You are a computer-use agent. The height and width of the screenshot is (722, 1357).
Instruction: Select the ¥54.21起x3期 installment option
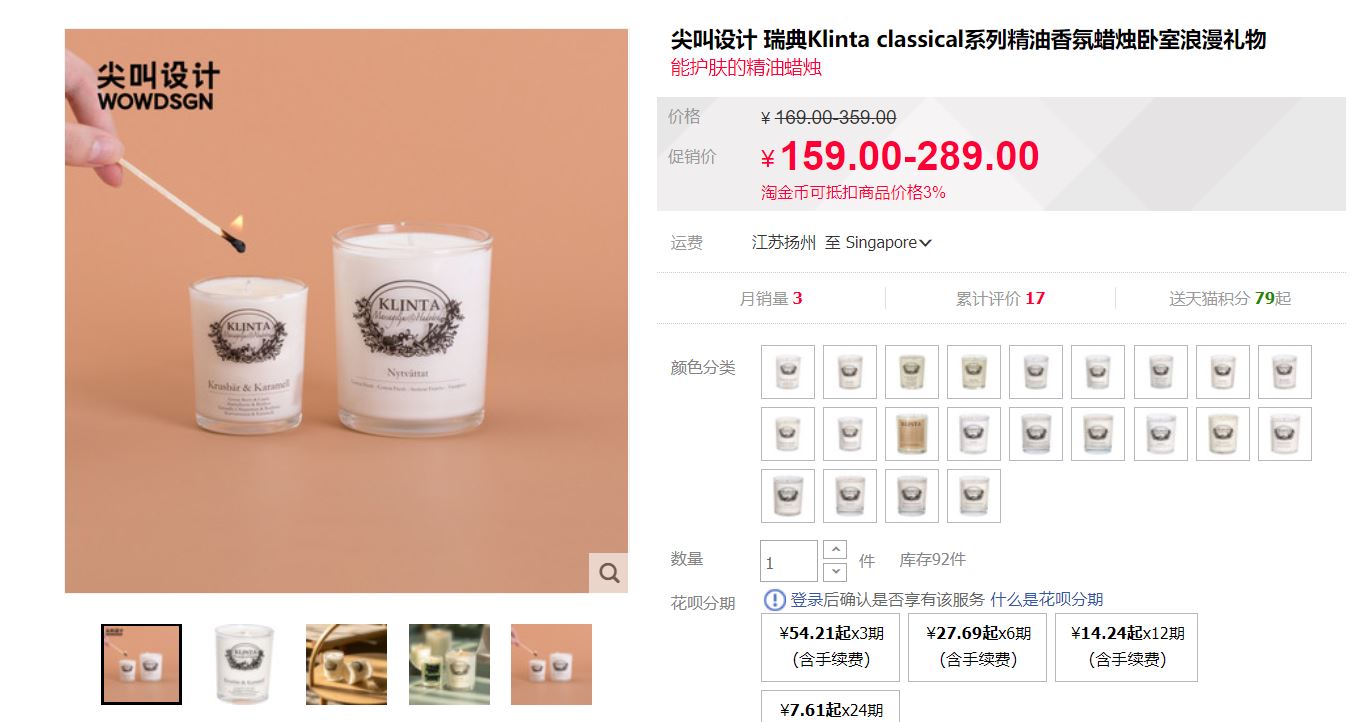[830, 647]
